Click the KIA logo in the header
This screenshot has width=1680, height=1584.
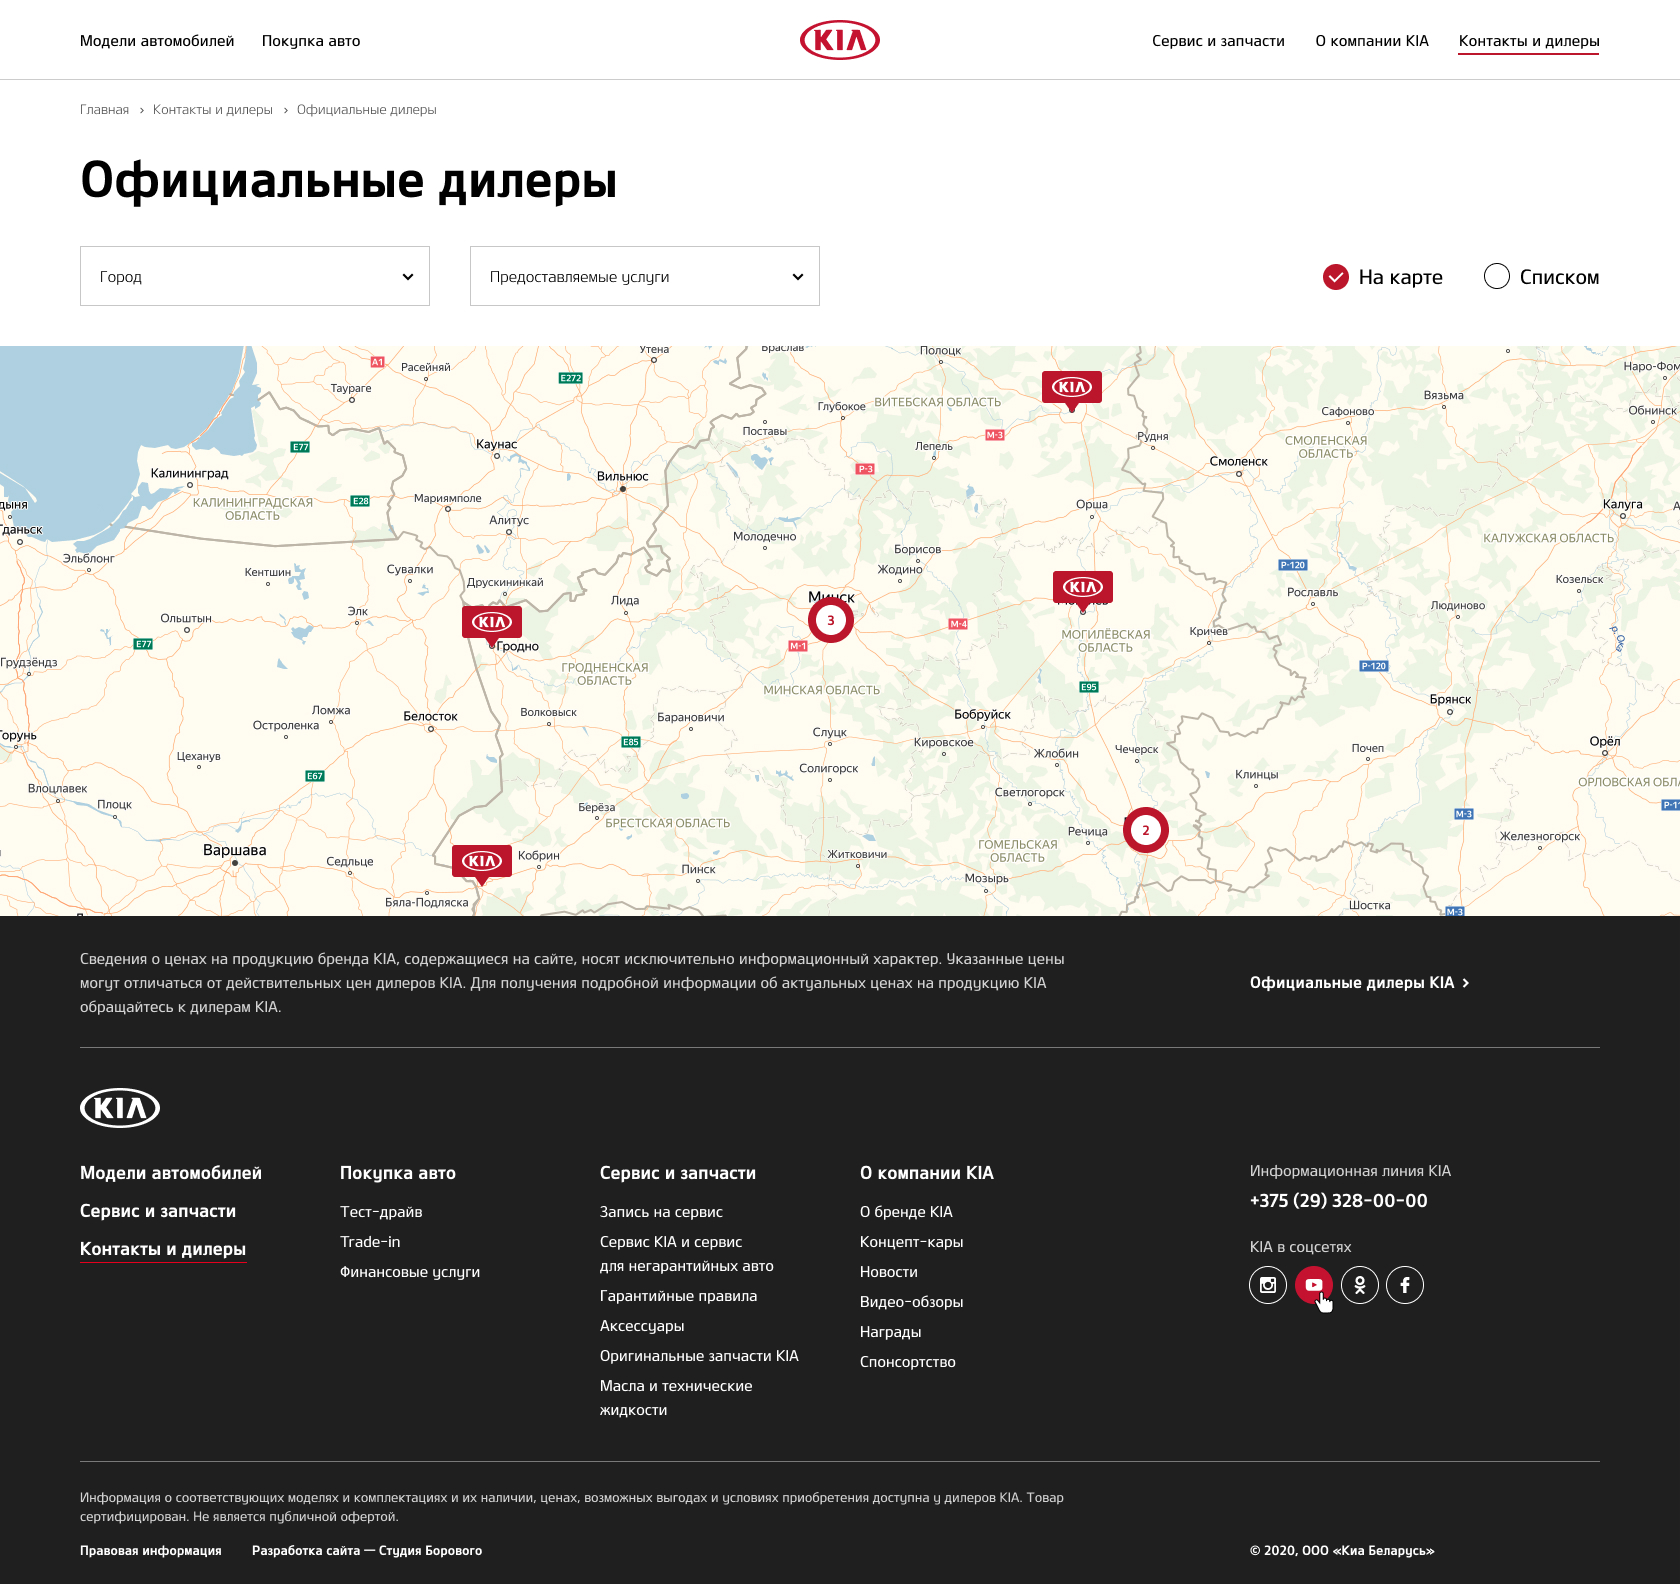click(840, 40)
